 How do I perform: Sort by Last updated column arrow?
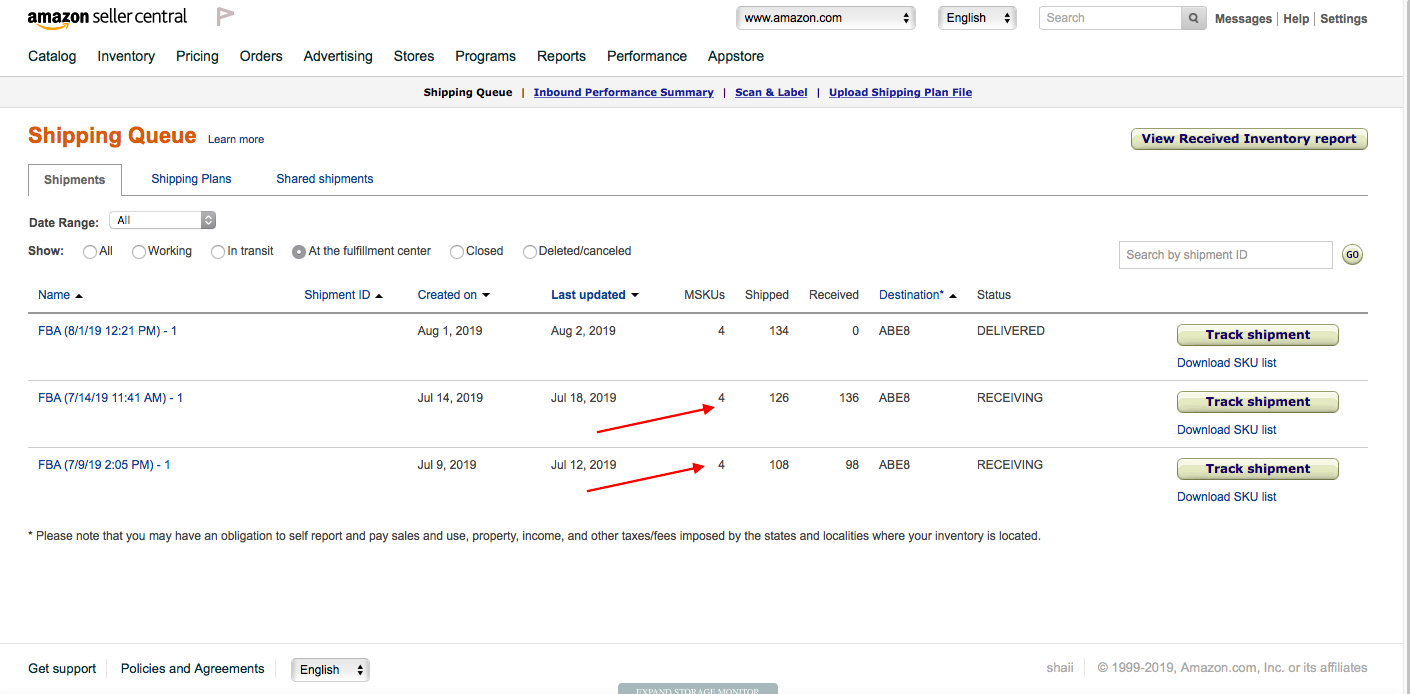click(x=634, y=296)
